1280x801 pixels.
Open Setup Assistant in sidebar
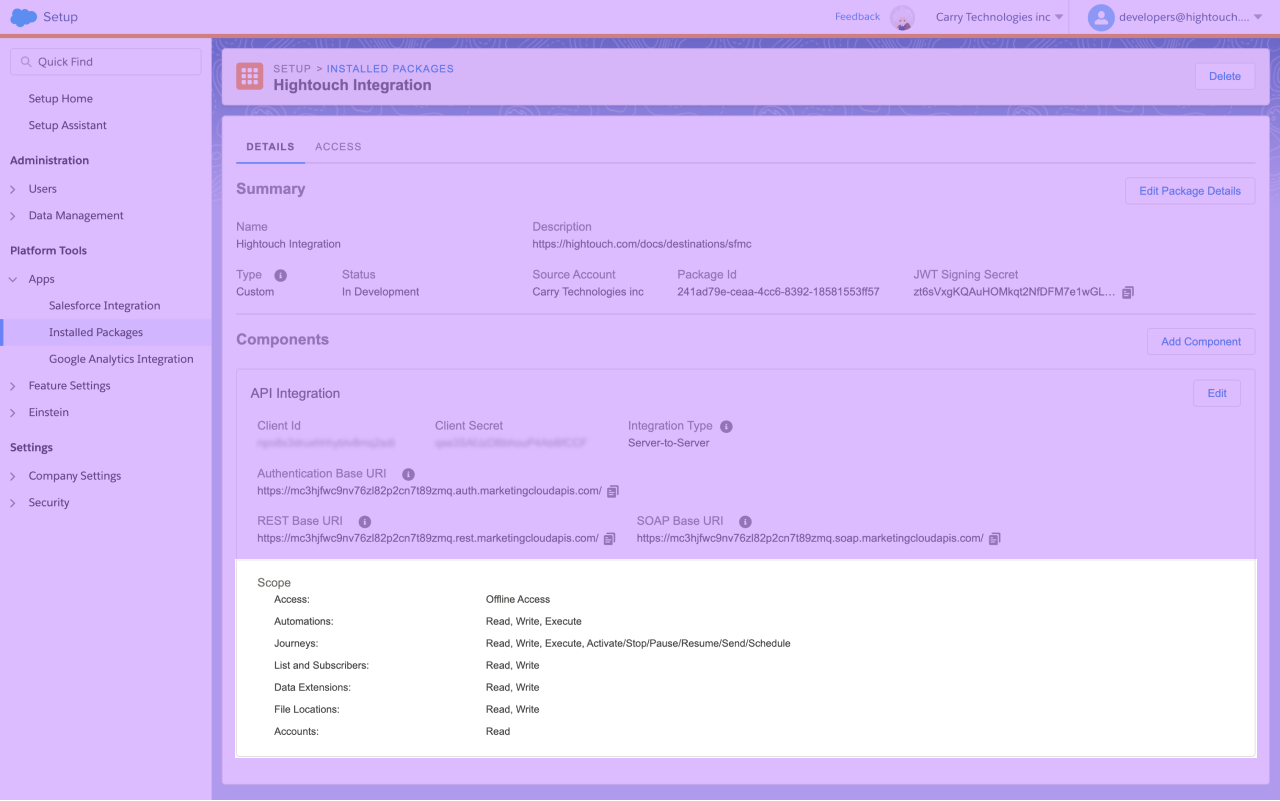[68, 126]
